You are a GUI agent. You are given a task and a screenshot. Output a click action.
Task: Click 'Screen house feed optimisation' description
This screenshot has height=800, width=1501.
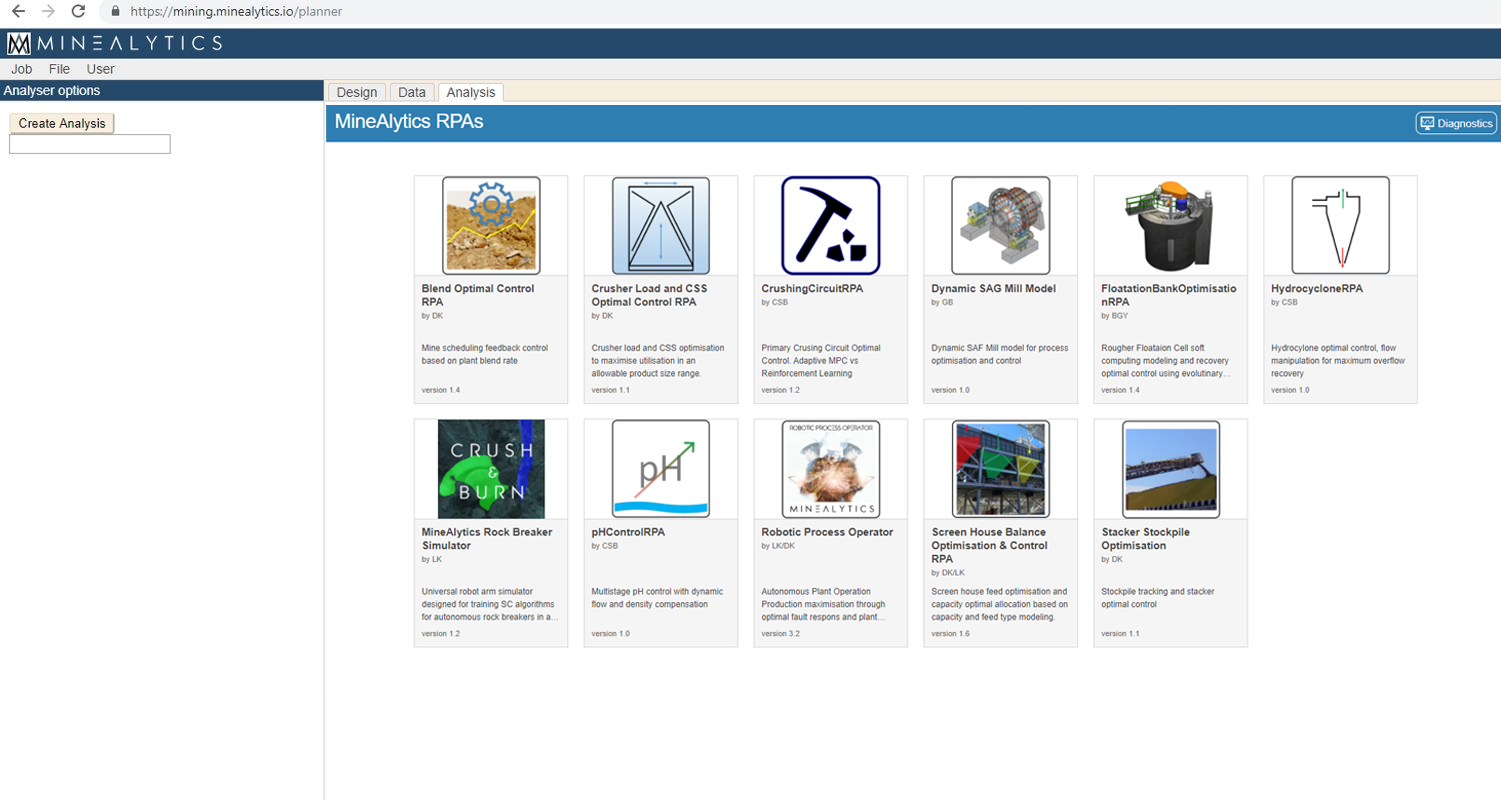tap(1000, 603)
